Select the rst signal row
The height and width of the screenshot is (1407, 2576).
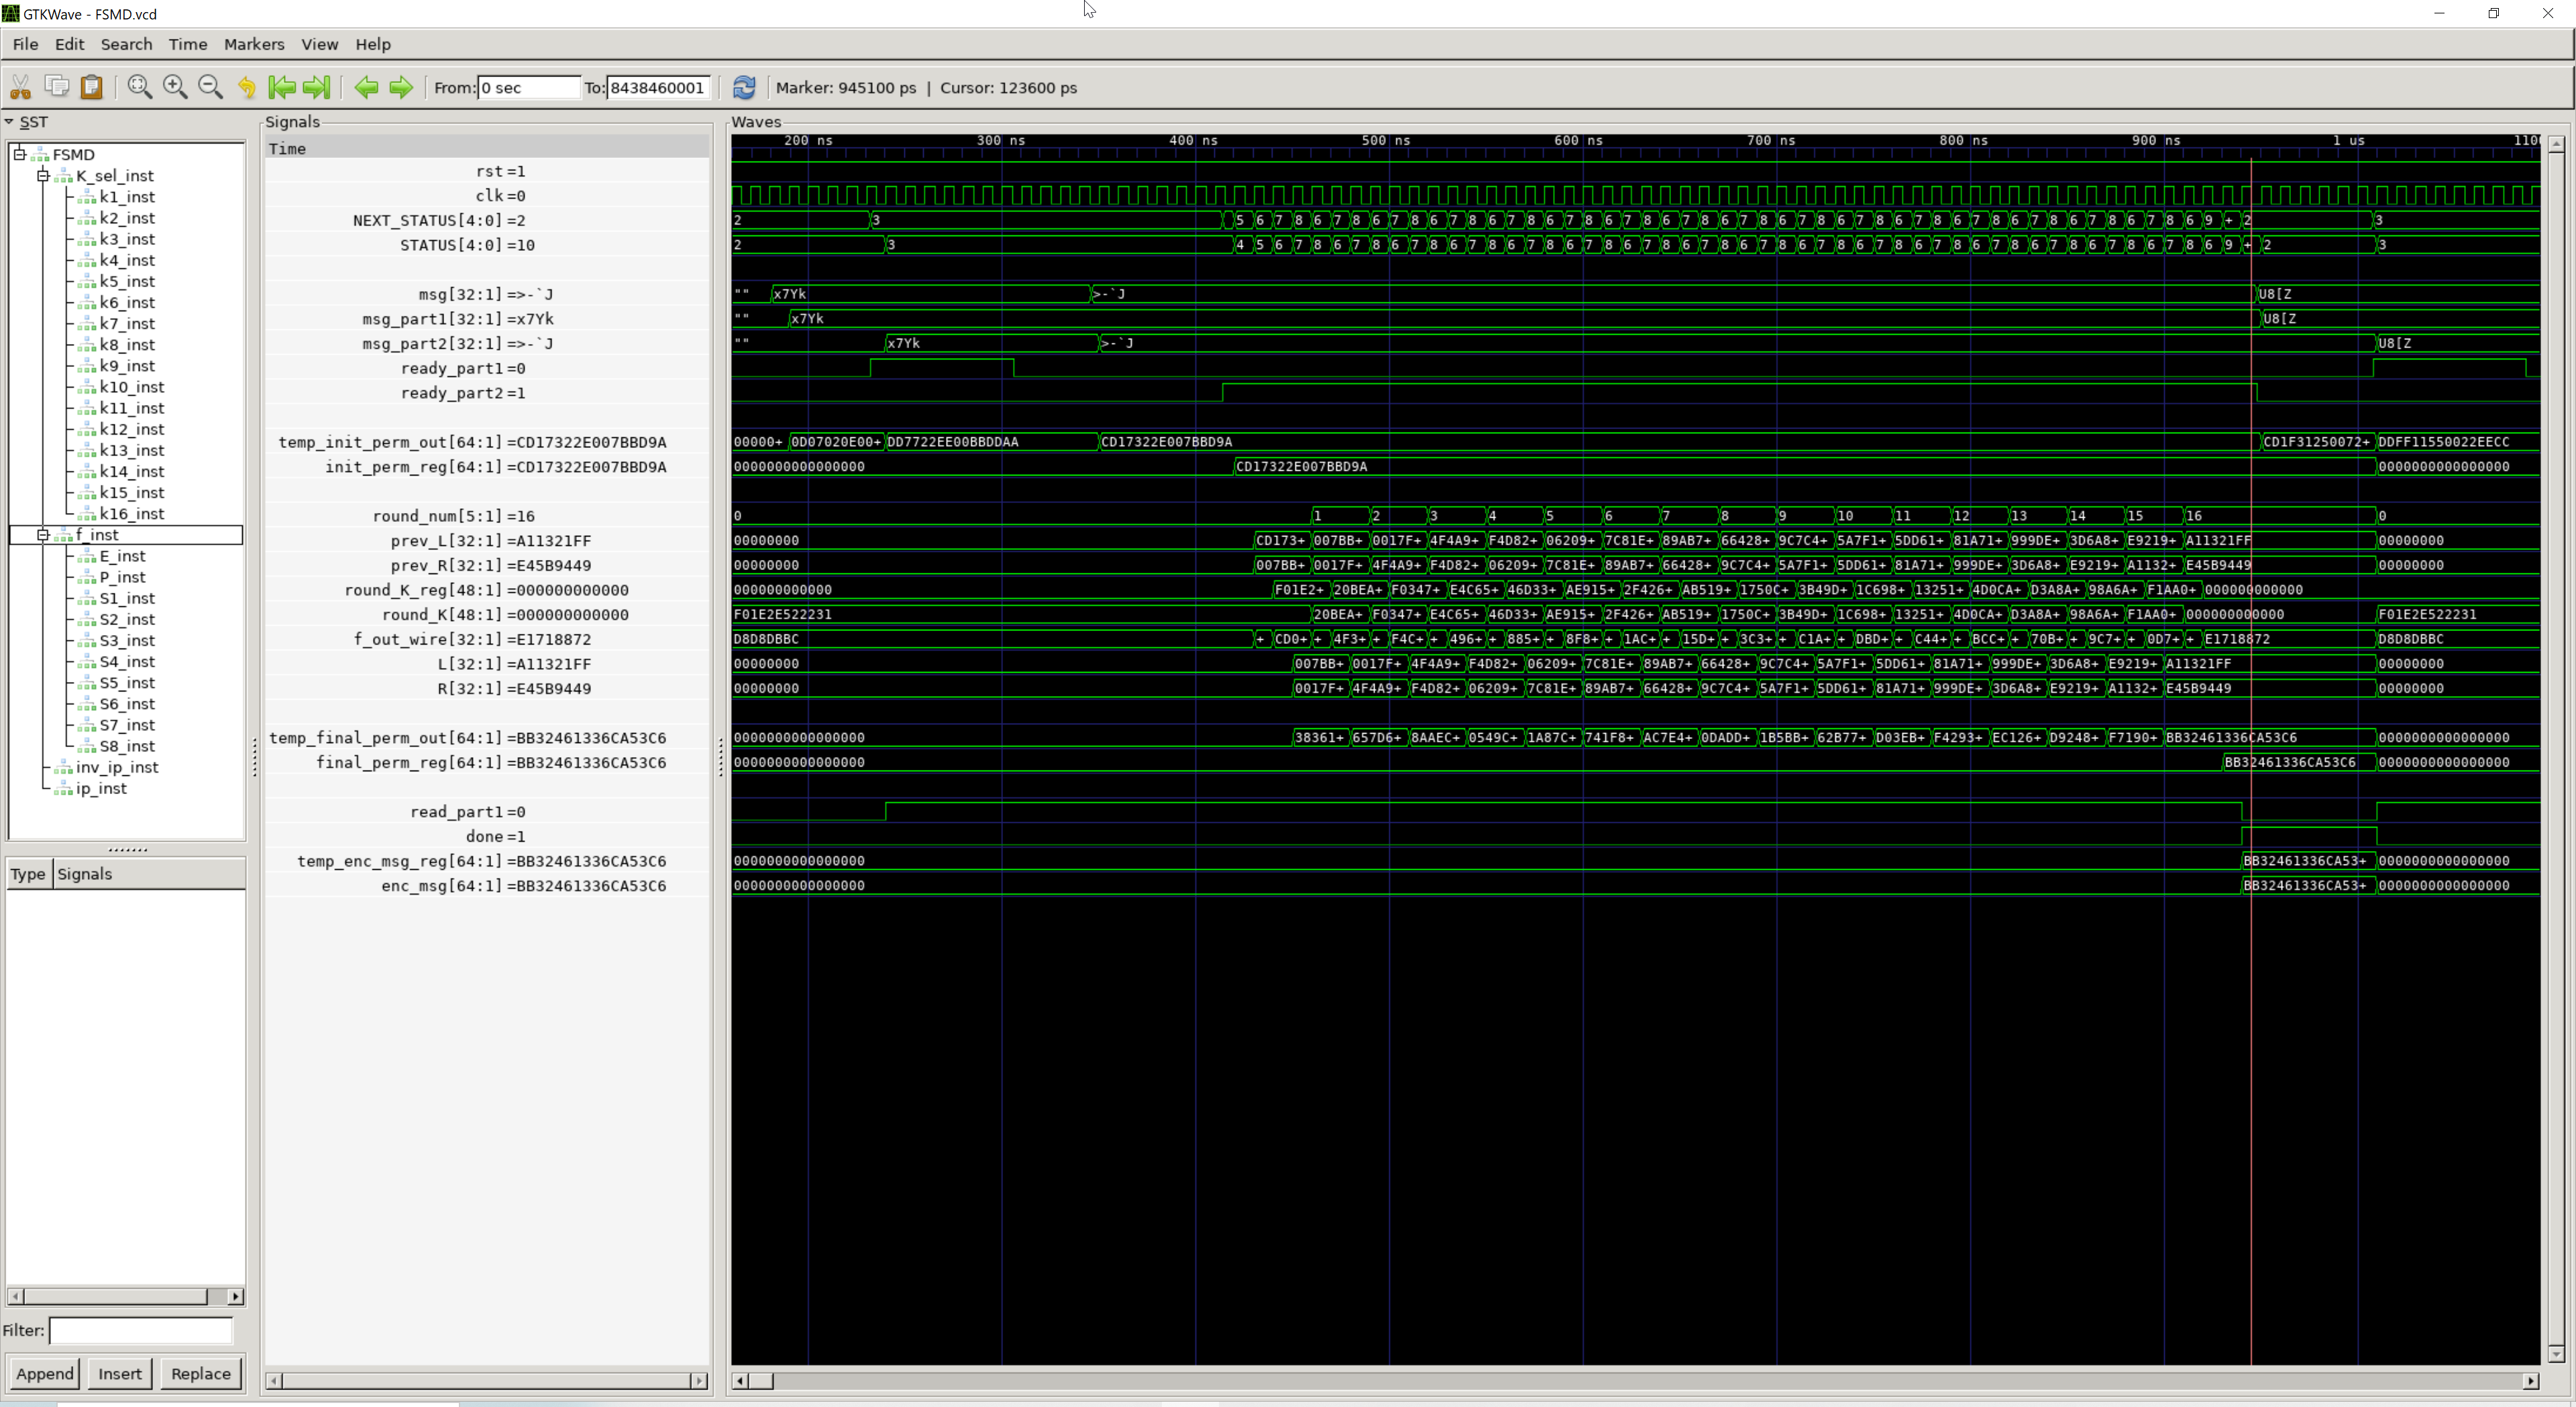pyautogui.click(x=487, y=171)
